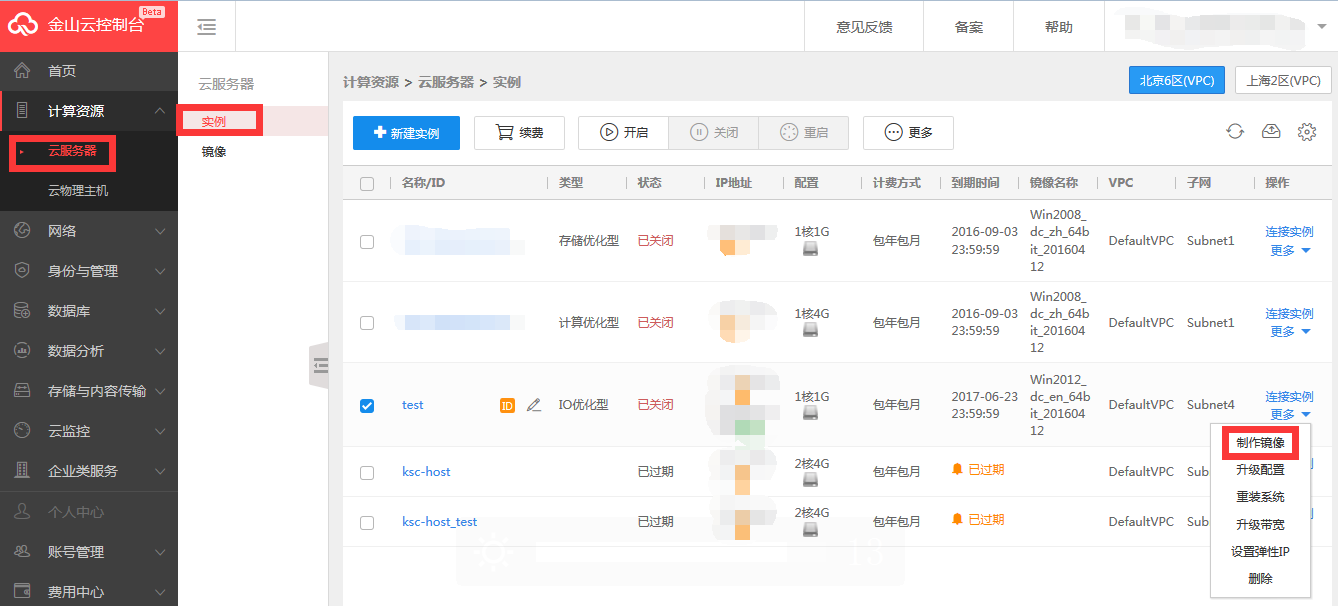Screen dimensions: 1338x606
Task: Toggle the select-all checkbox in table header
Action: click(367, 183)
